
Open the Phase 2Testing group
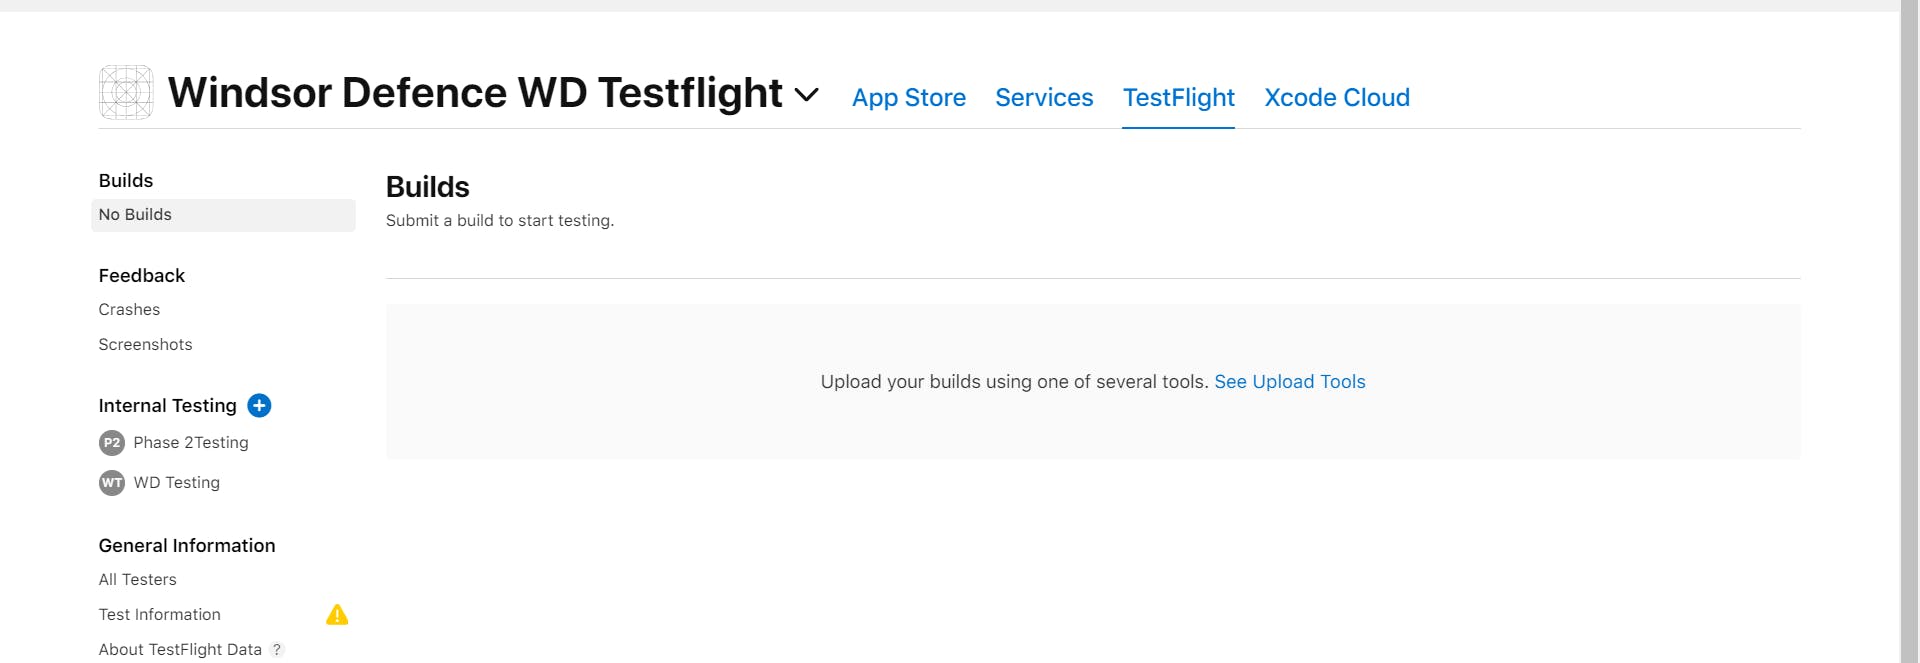click(190, 442)
